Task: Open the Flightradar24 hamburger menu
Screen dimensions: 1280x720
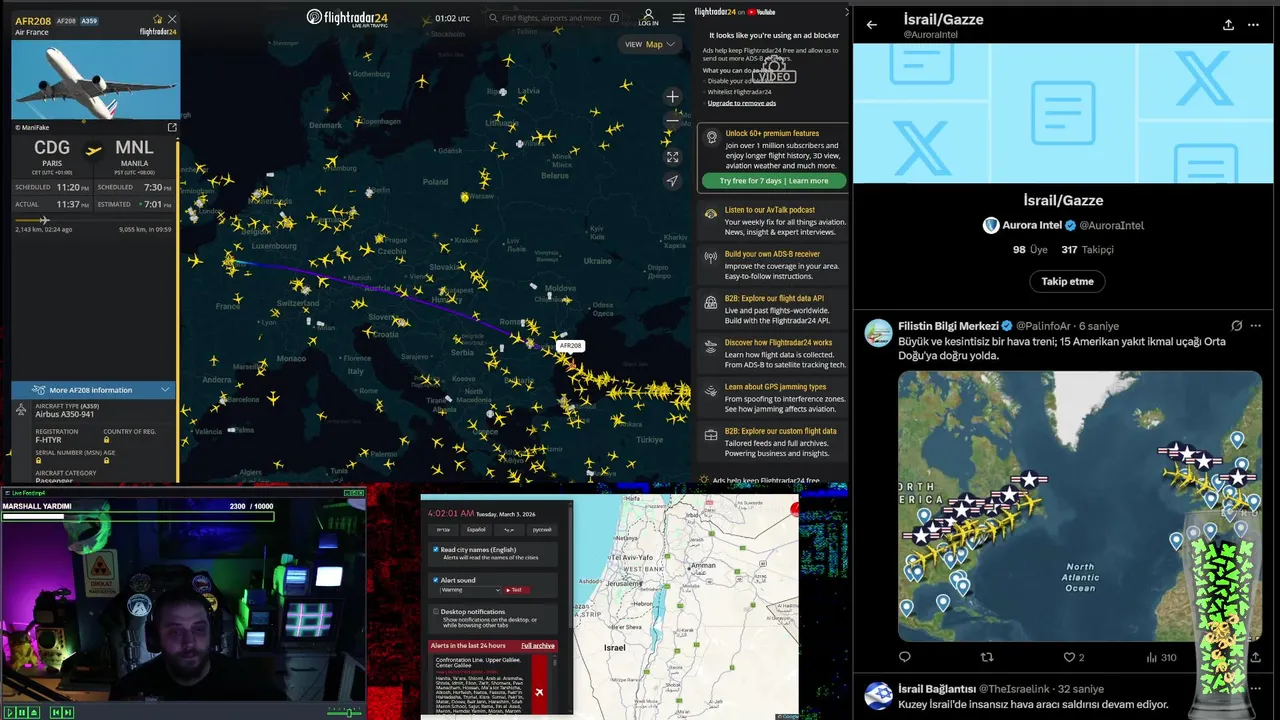Action: (x=679, y=18)
